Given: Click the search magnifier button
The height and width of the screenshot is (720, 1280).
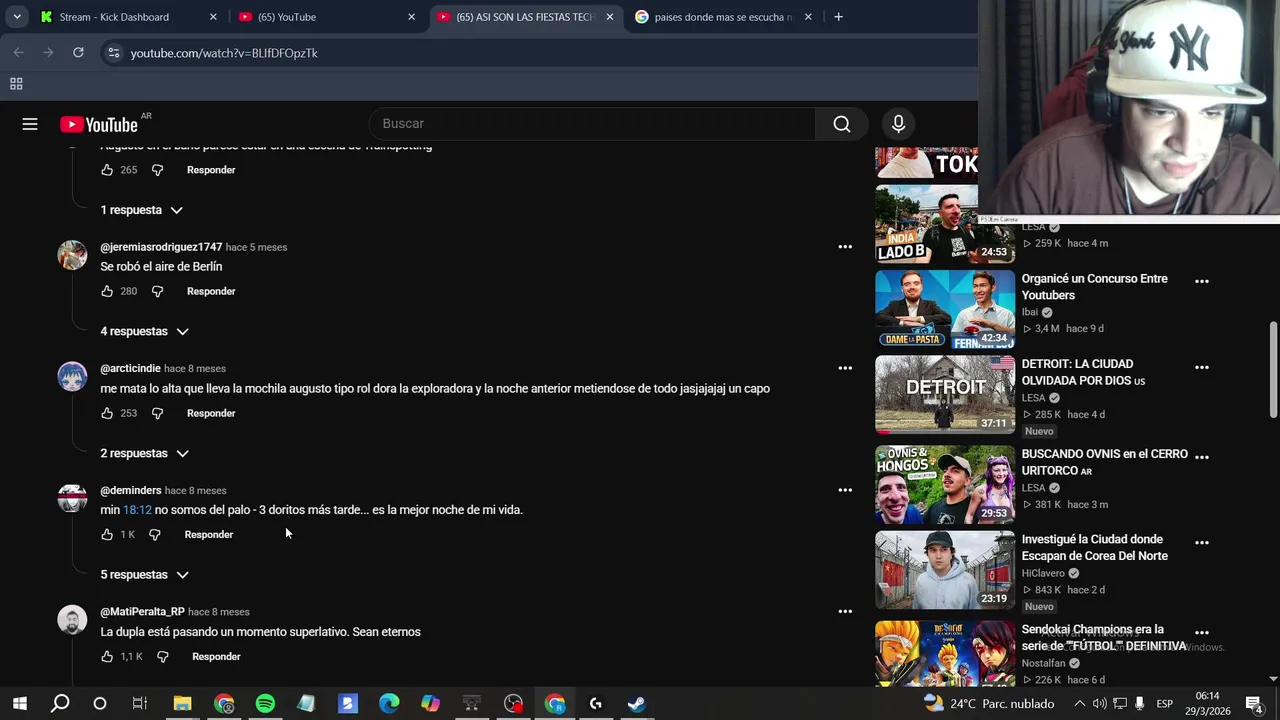Looking at the screenshot, I should 842,124.
